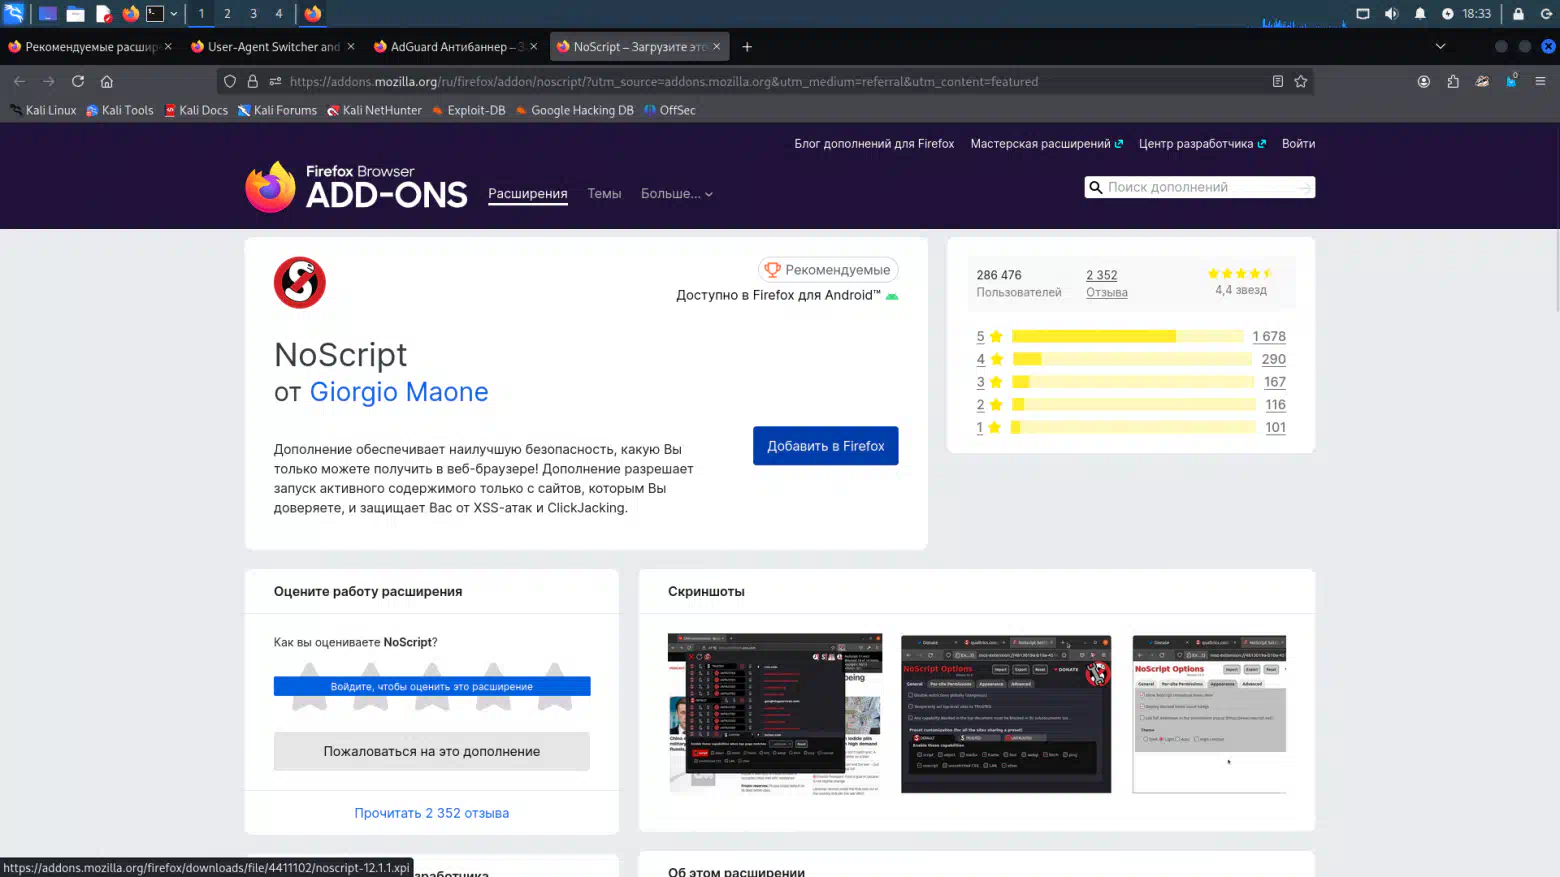The image size is (1560, 877).
Task: Click the extension icon left of the blue badge icon
Action: click(x=1482, y=81)
